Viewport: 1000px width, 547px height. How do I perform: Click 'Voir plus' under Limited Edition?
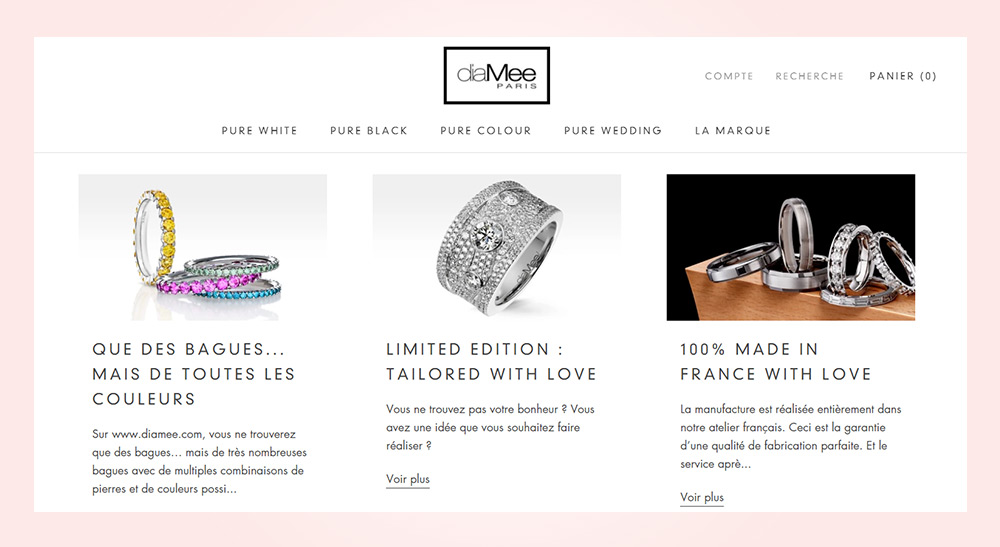[x=408, y=479]
